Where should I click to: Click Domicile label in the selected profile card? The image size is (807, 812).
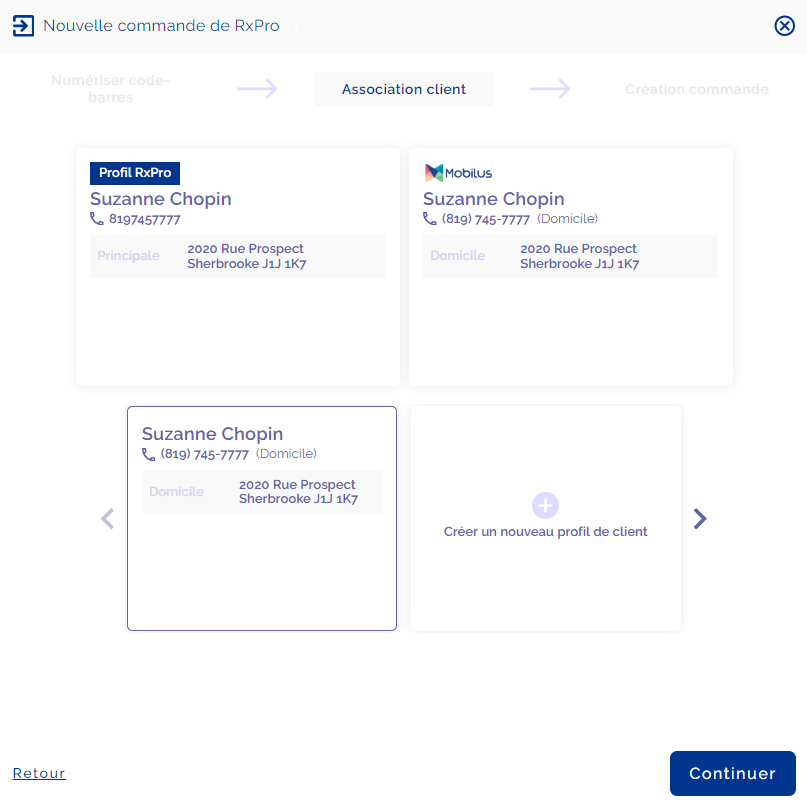click(x=176, y=491)
